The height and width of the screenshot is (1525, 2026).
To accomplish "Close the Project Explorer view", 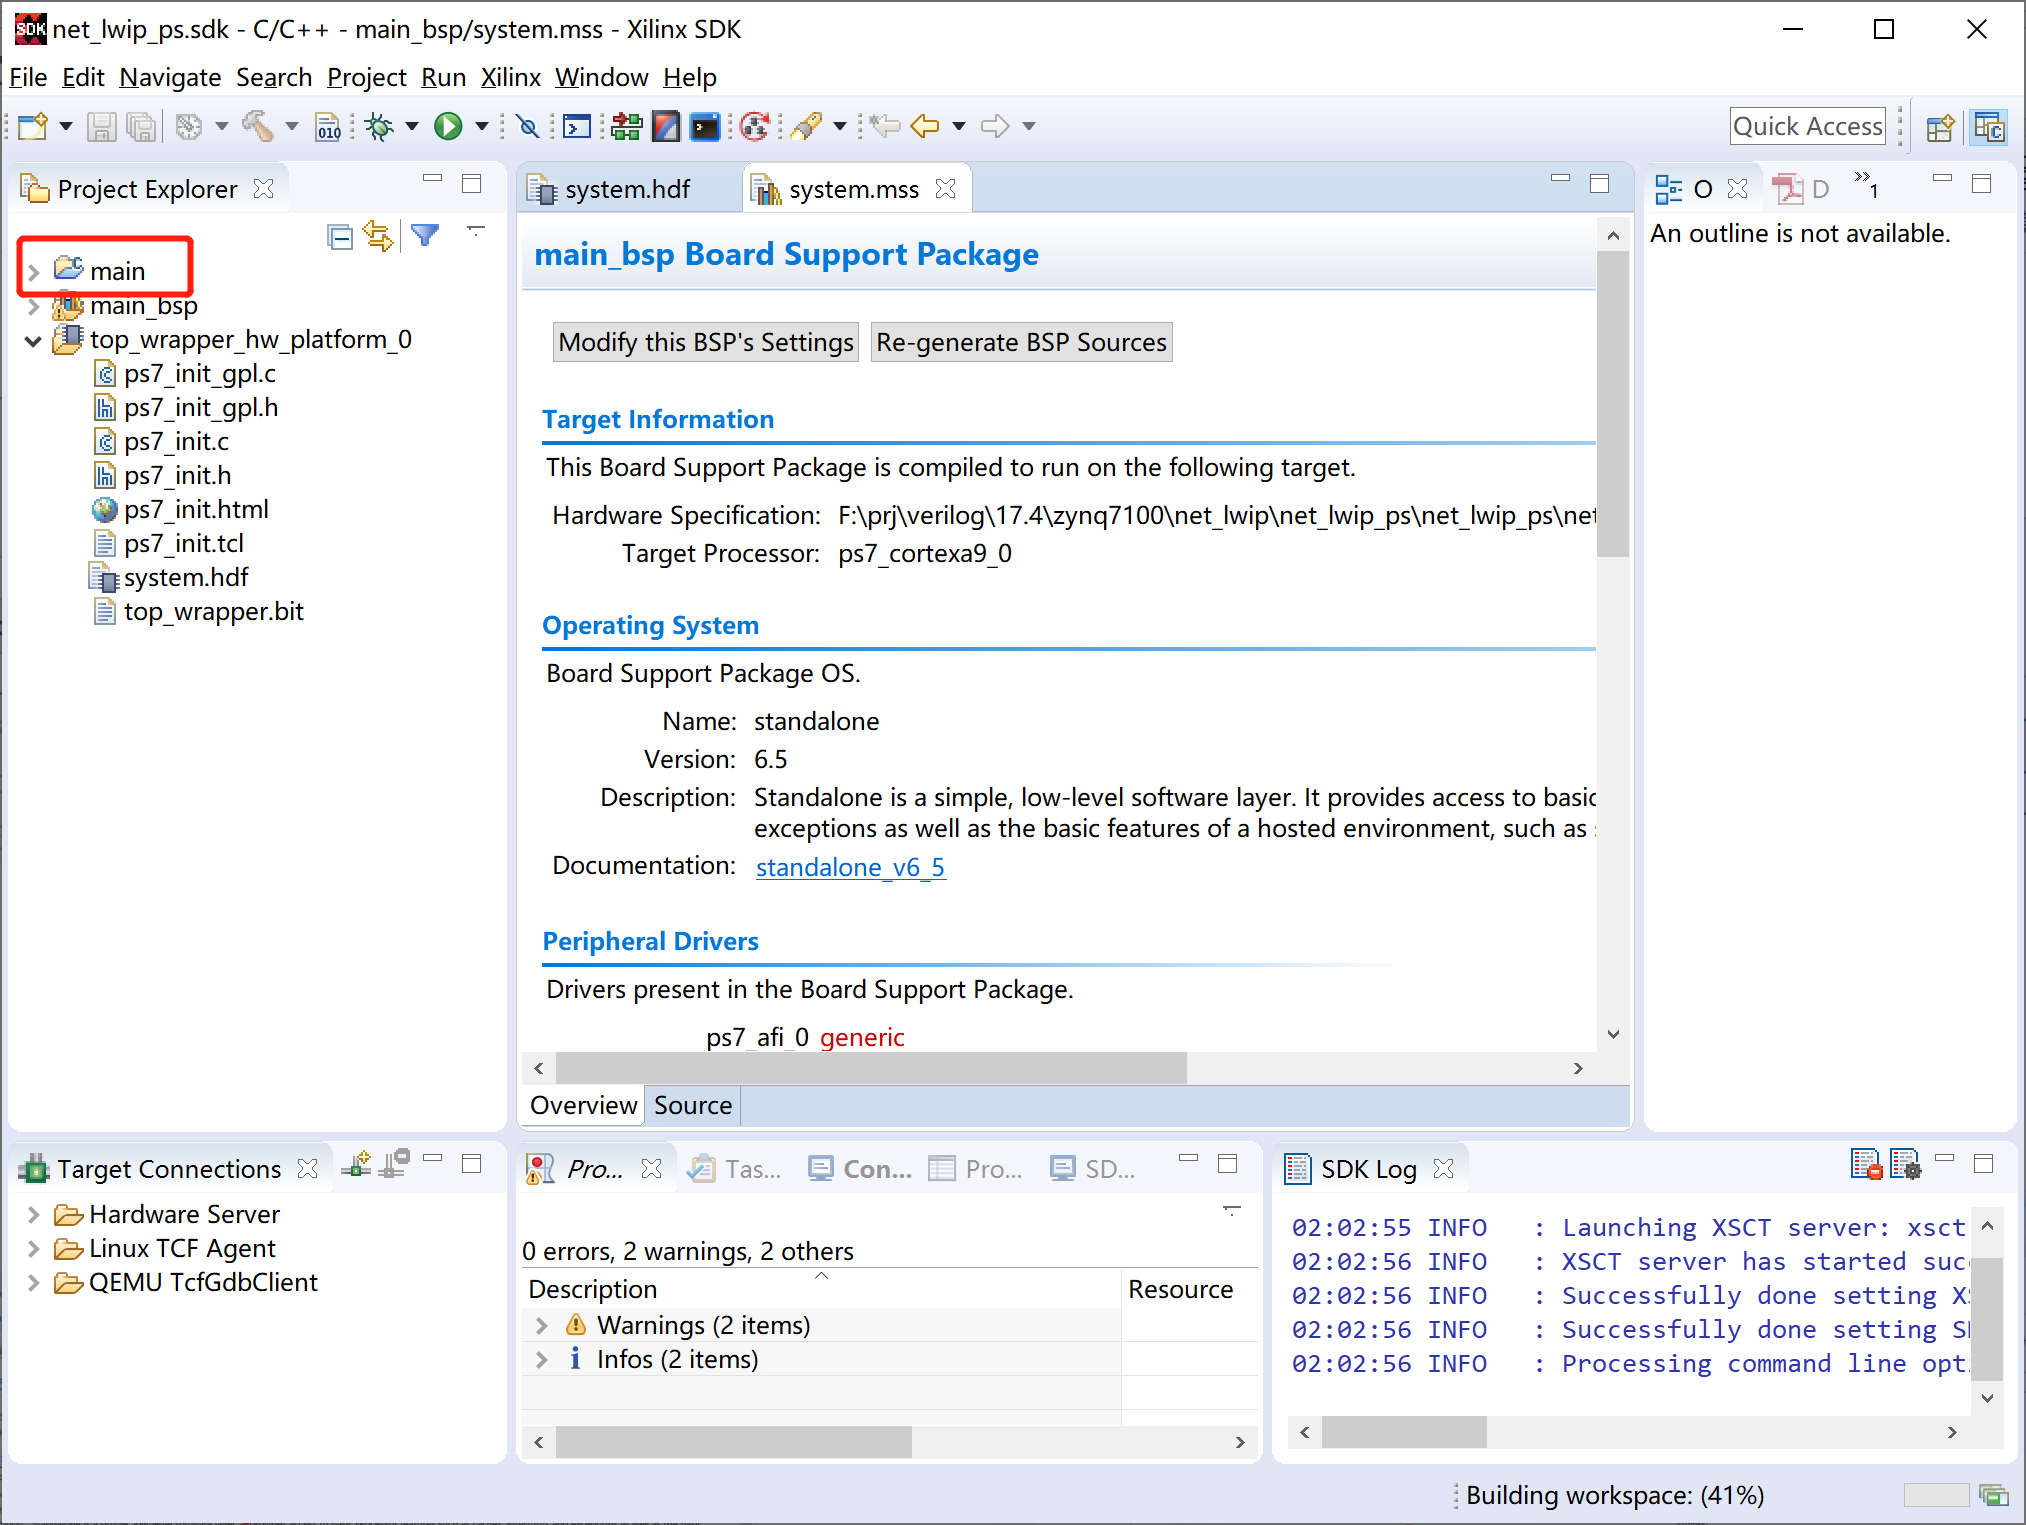I will tap(264, 189).
